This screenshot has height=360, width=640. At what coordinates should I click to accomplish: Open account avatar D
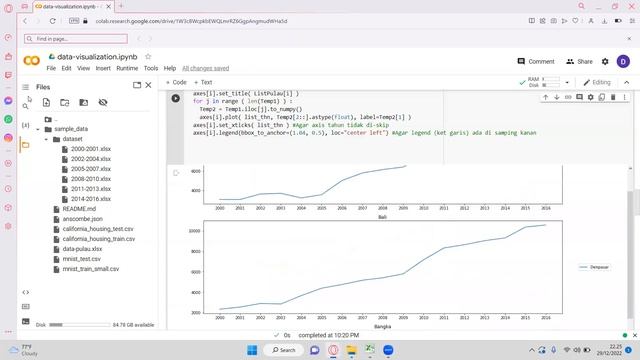click(x=623, y=62)
